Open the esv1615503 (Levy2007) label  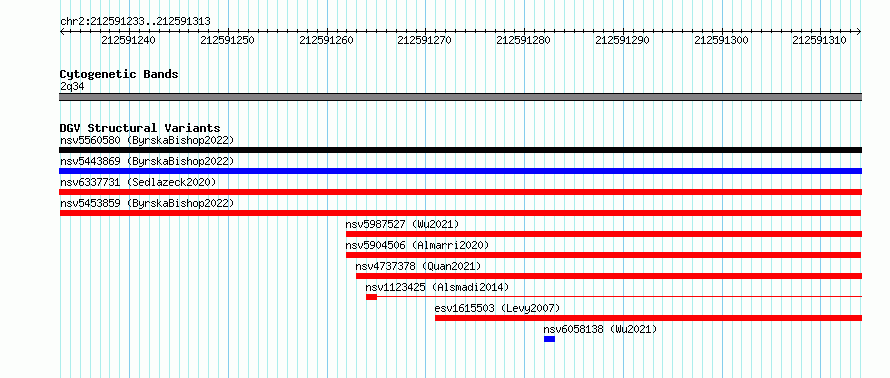click(498, 308)
